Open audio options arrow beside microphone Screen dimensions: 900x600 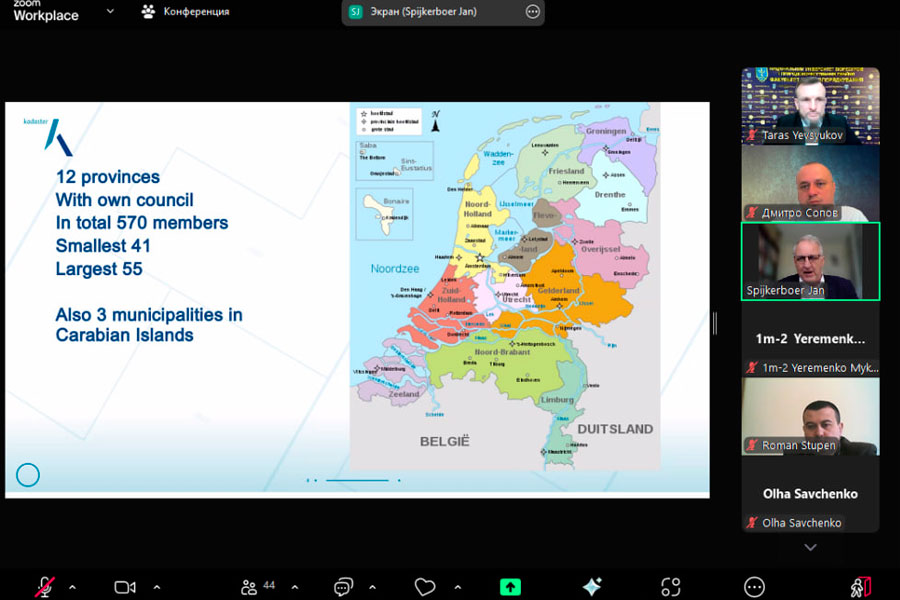pos(72,587)
